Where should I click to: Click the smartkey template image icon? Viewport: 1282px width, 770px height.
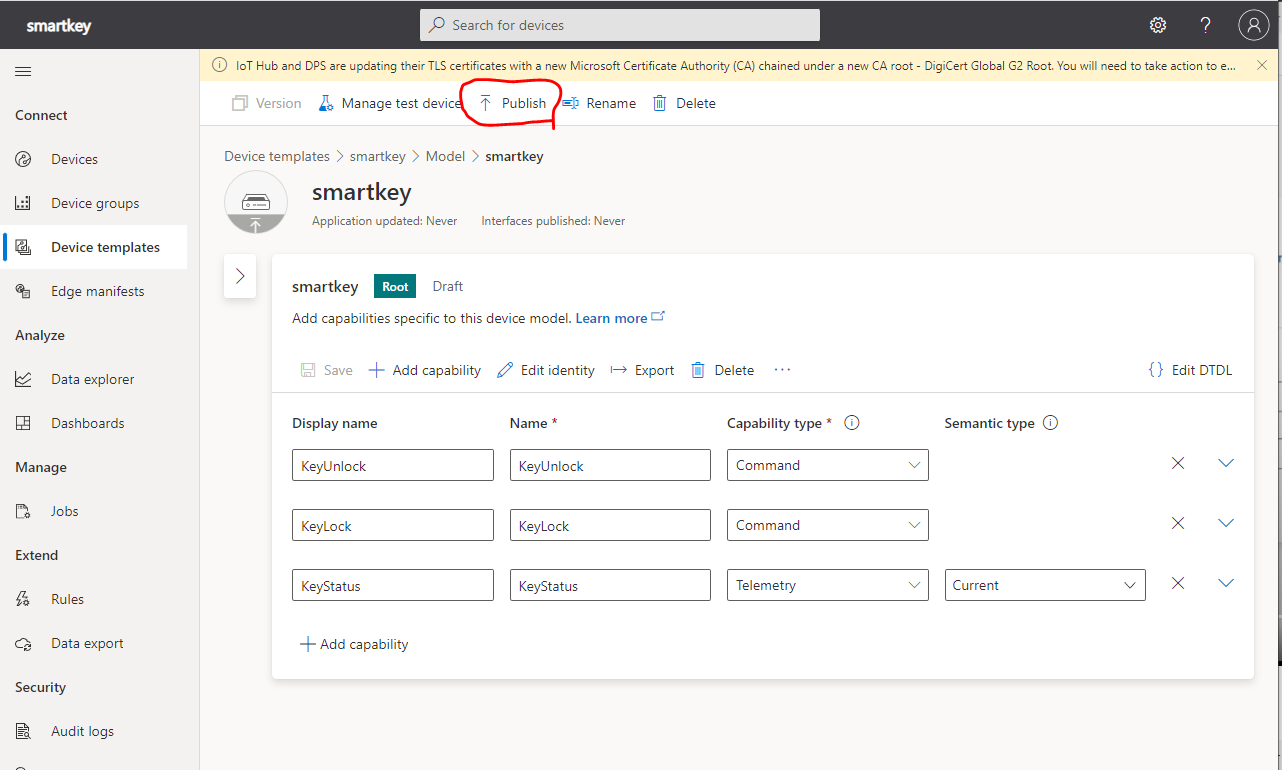(x=256, y=202)
